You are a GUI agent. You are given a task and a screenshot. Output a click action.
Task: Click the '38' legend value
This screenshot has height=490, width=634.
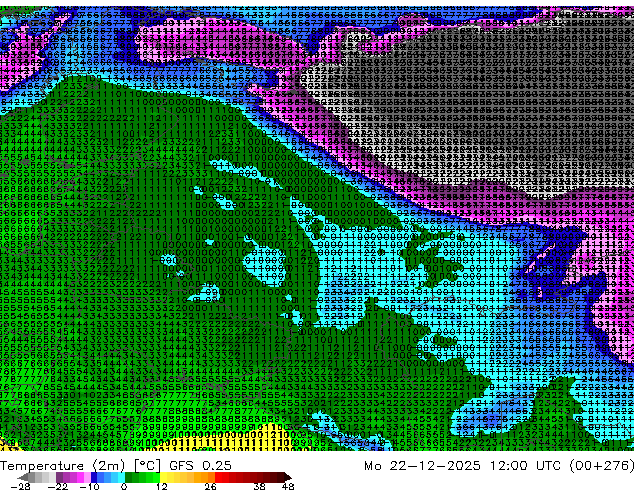pos(260,486)
